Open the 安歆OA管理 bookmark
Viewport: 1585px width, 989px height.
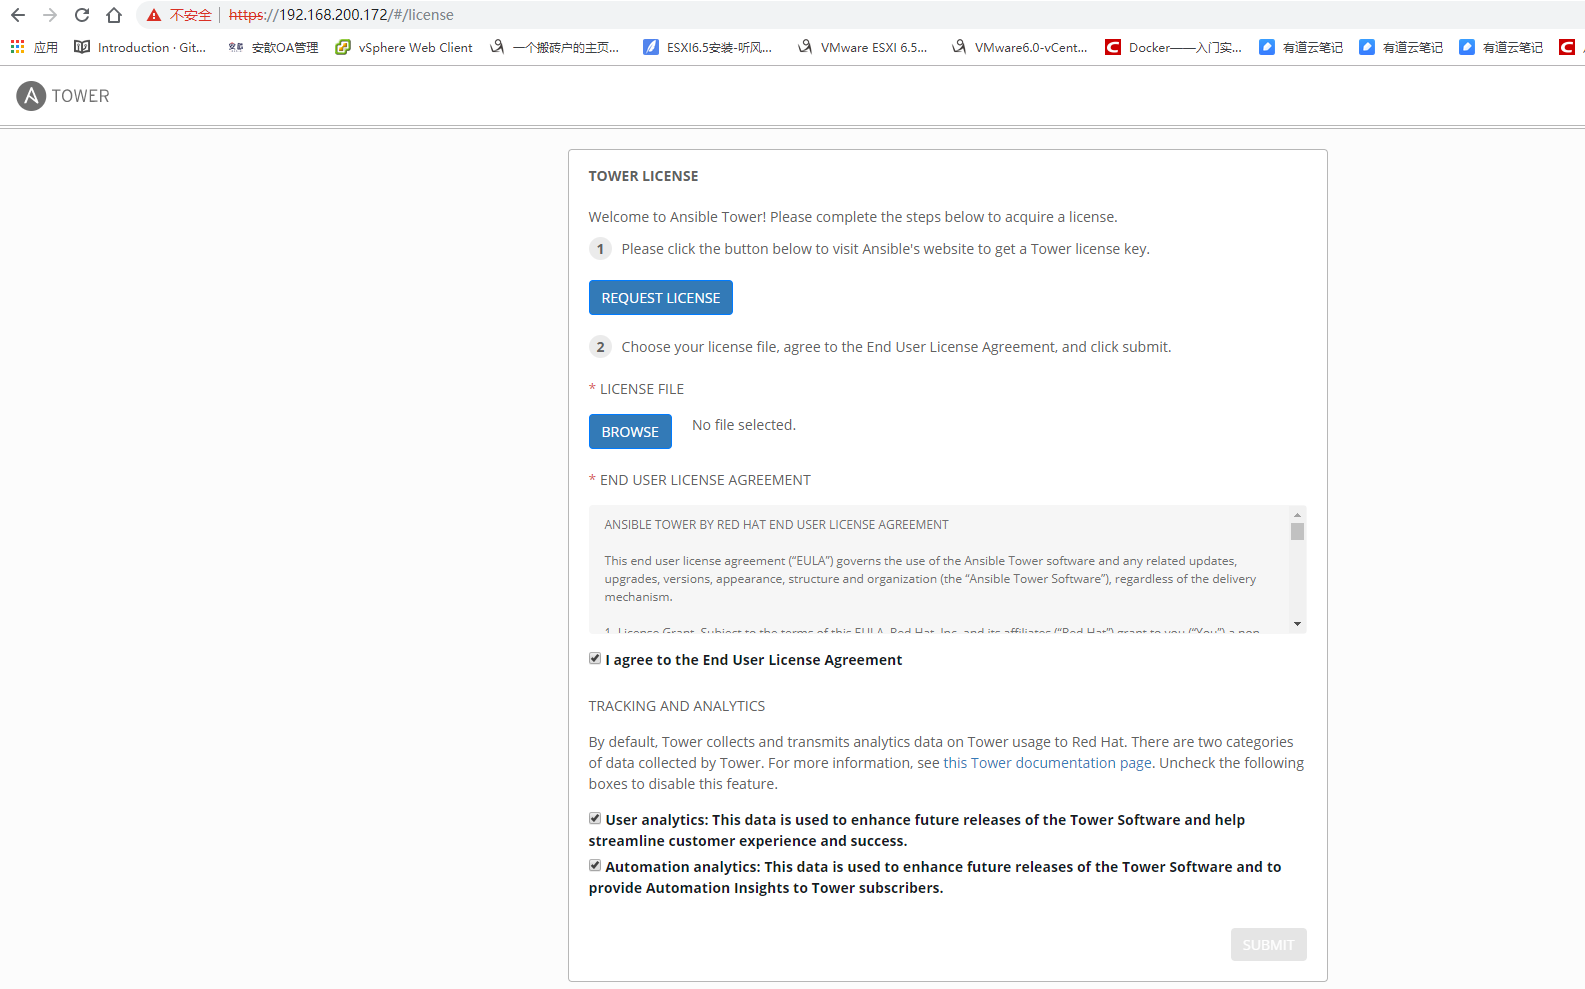click(x=273, y=47)
